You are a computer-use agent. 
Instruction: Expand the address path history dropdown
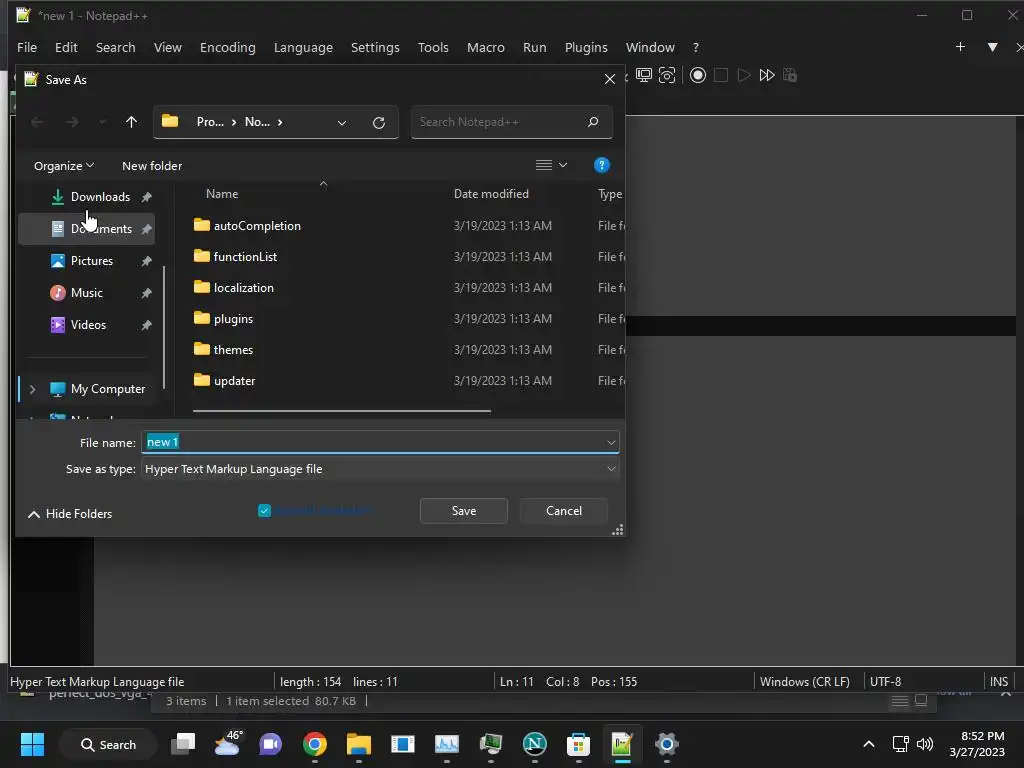[x=342, y=123]
